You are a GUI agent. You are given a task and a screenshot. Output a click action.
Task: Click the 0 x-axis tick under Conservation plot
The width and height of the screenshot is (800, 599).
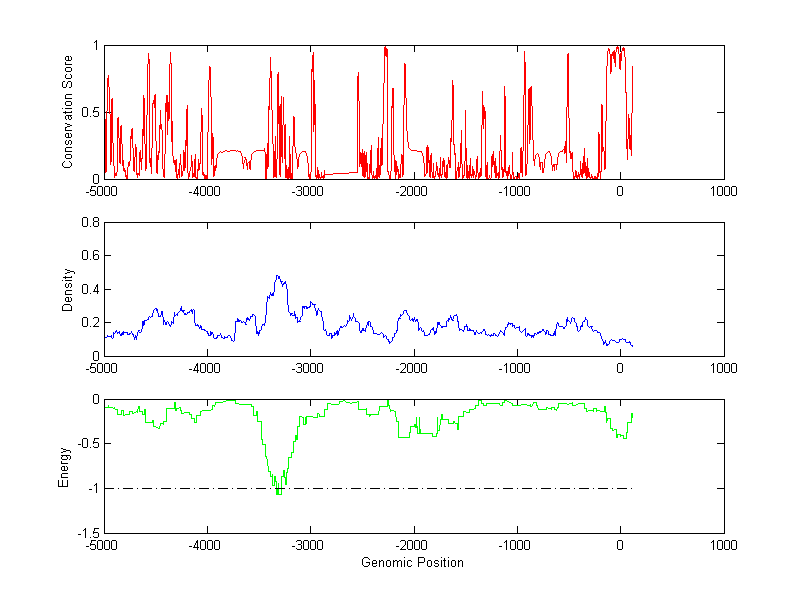point(620,191)
